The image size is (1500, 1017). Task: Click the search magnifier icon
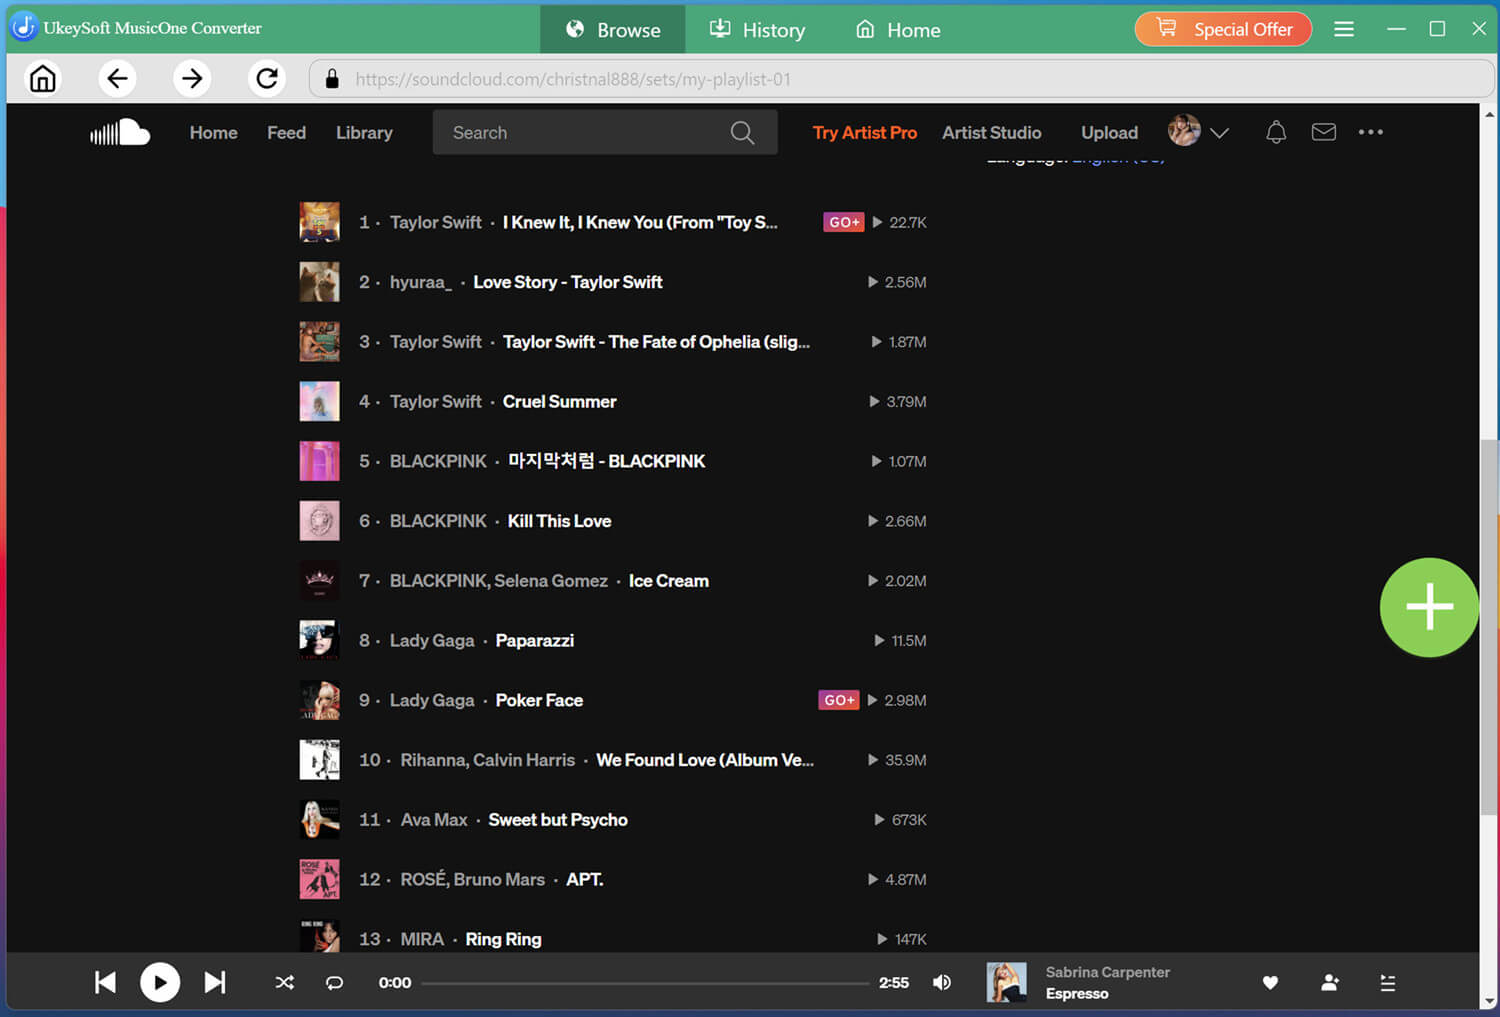tap(742, 132)
